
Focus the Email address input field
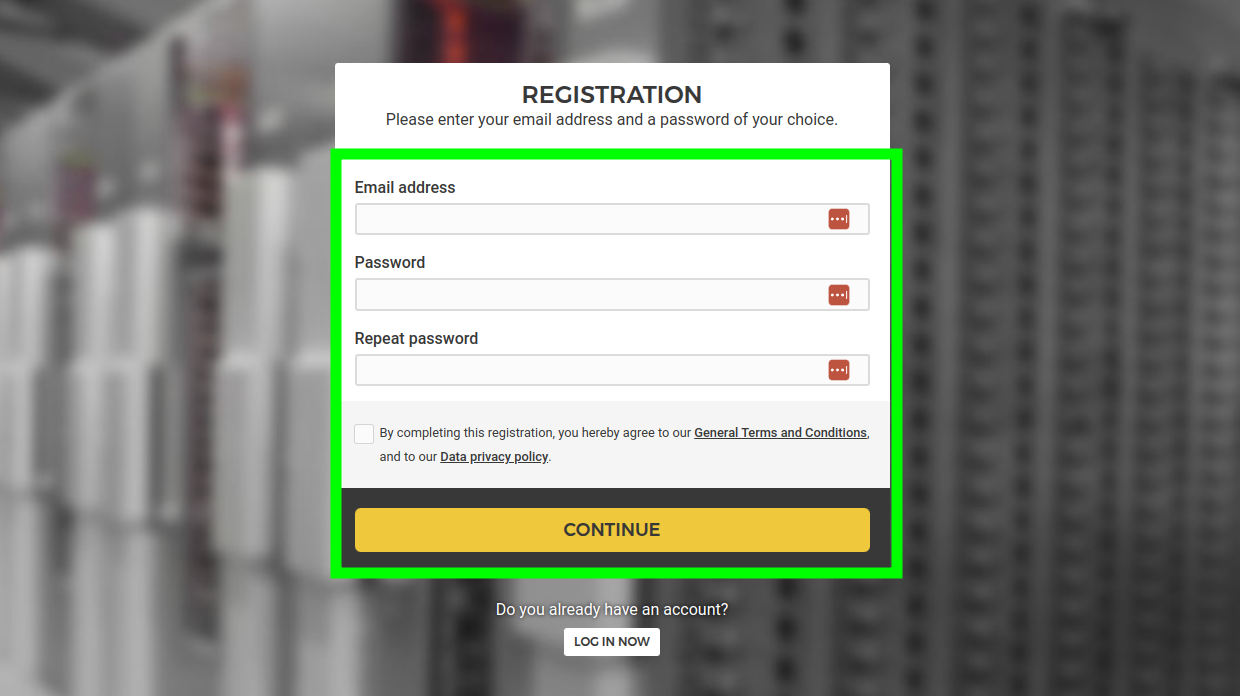612,219
